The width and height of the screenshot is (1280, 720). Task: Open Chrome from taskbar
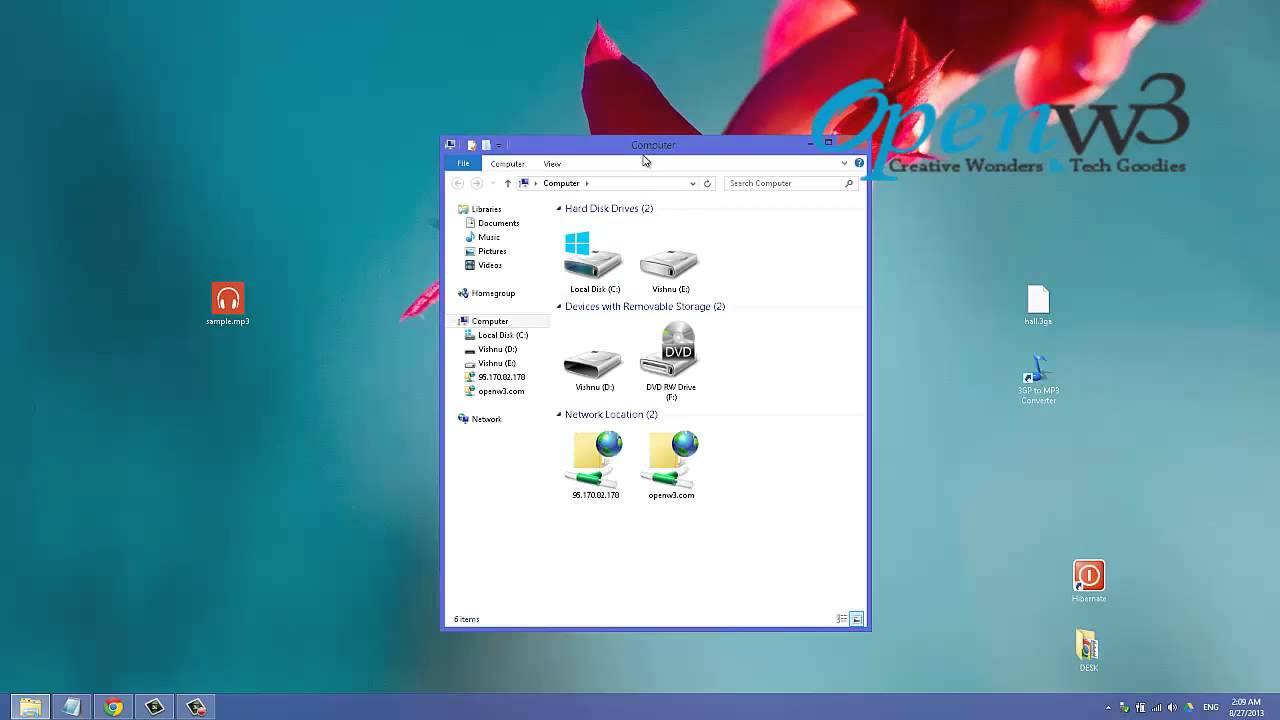coord(113,707)
